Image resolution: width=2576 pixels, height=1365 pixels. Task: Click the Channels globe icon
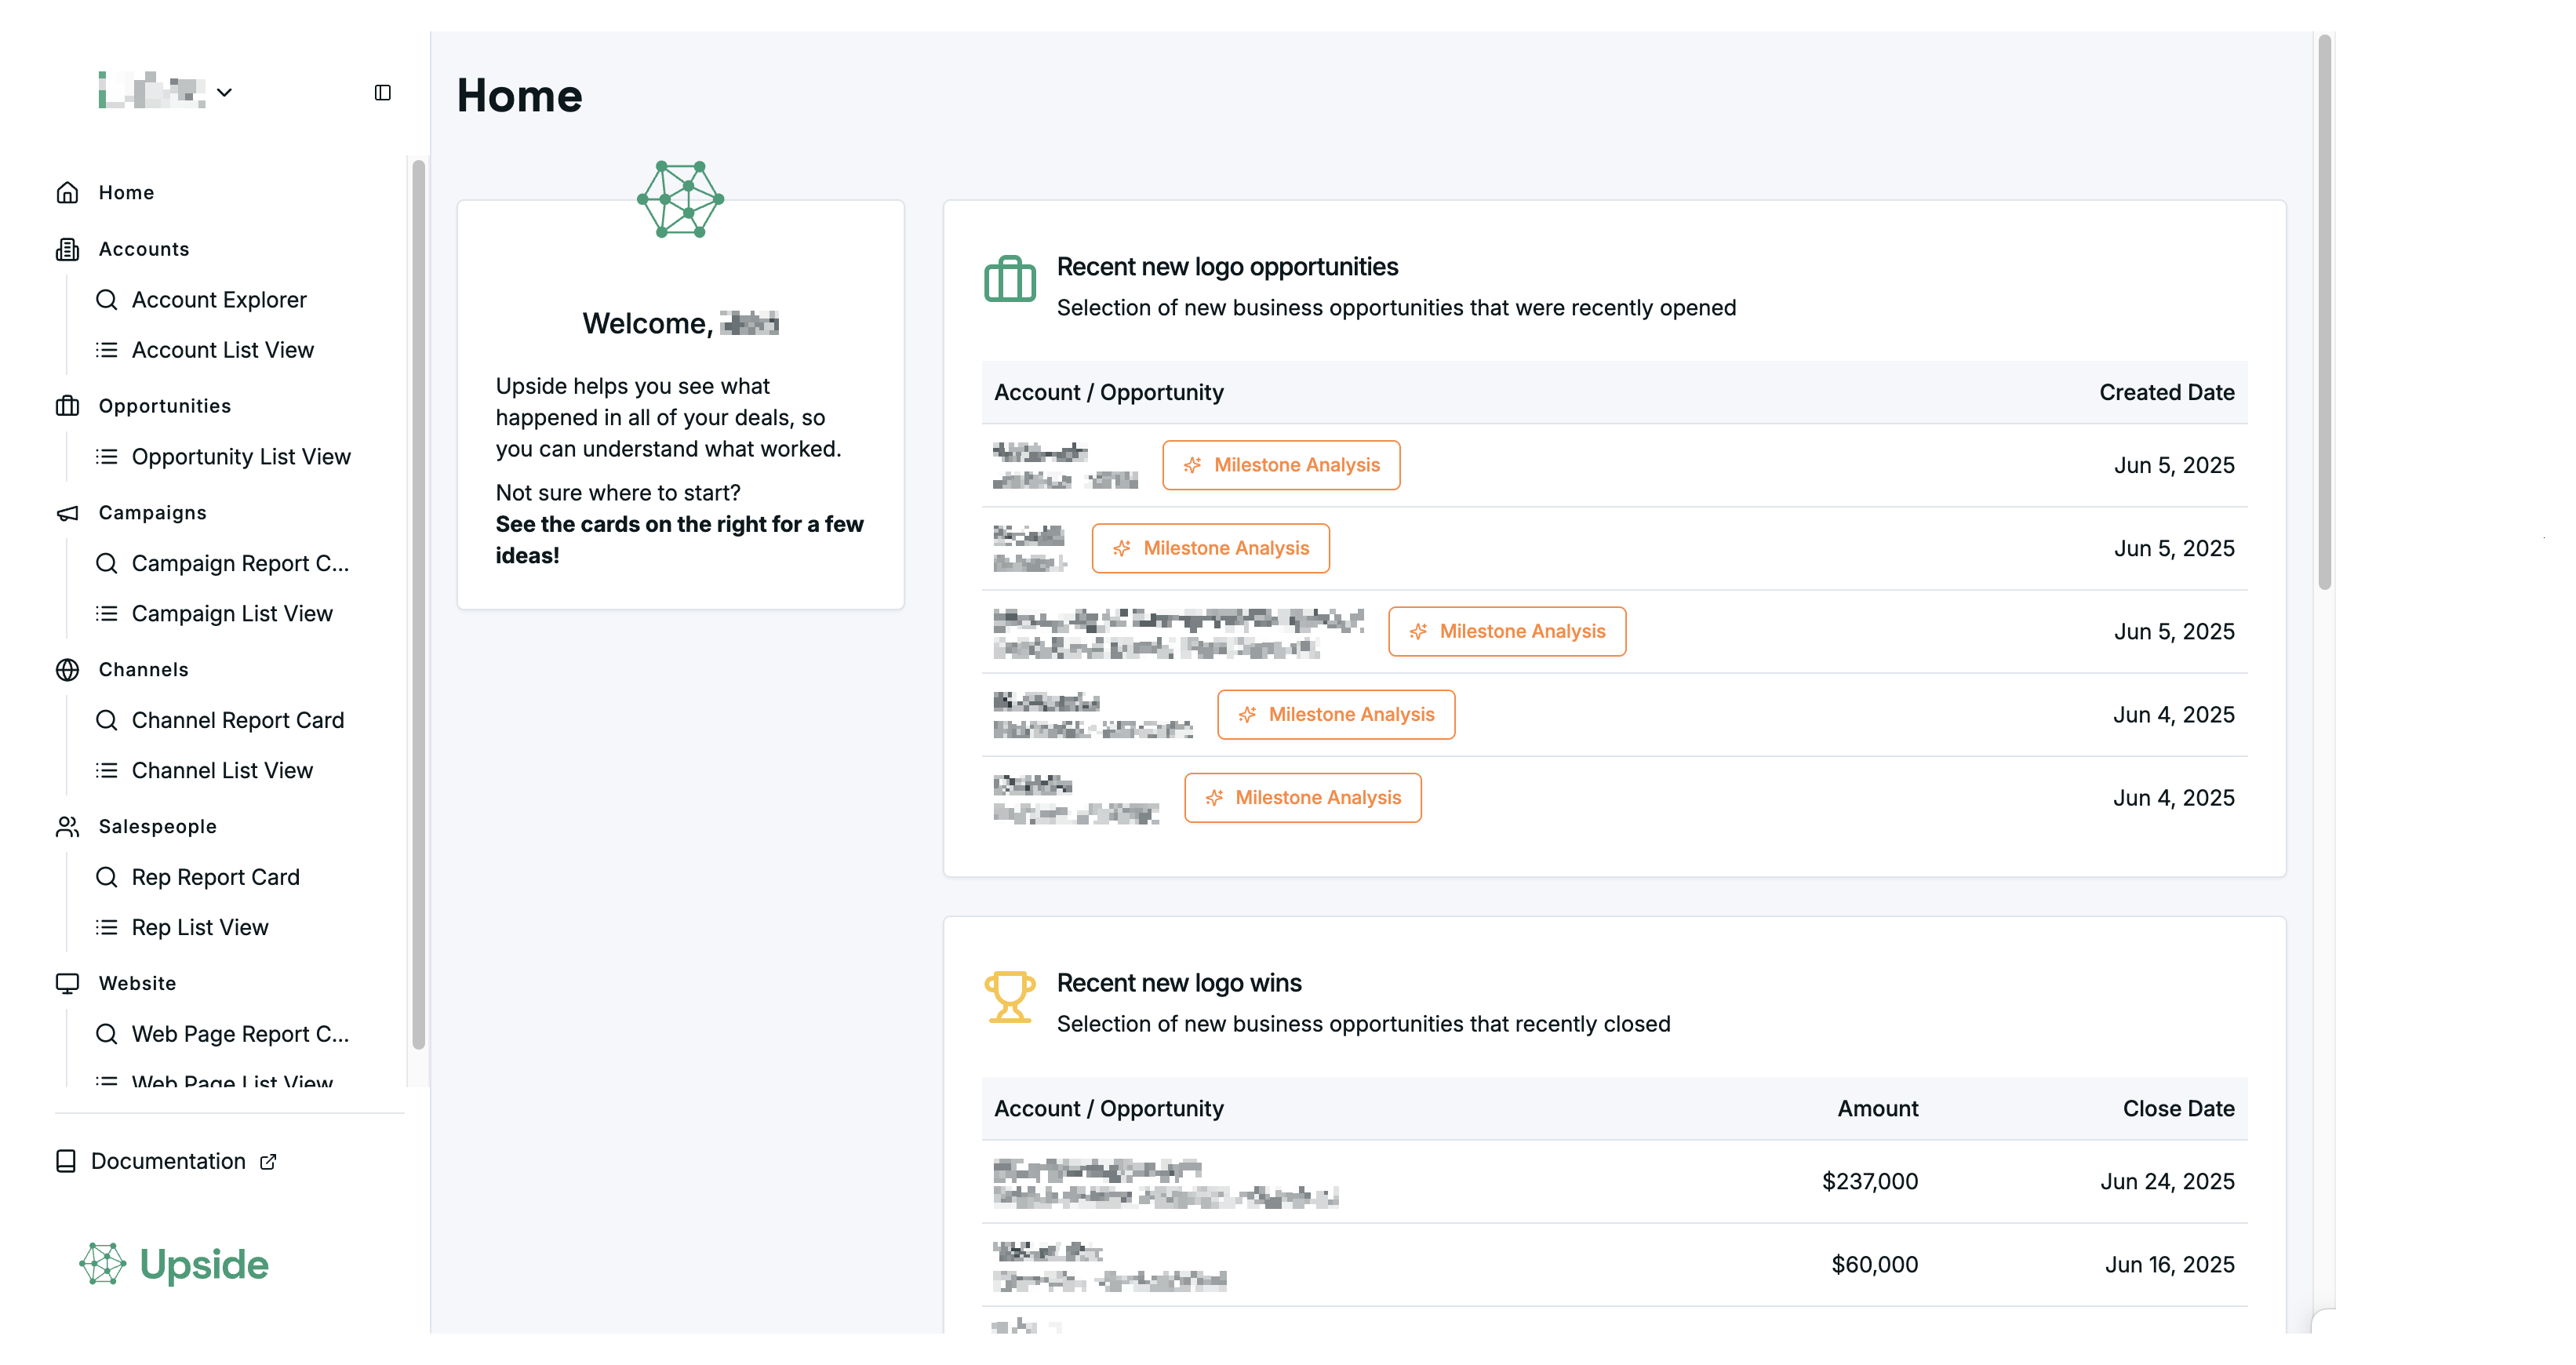67,670
